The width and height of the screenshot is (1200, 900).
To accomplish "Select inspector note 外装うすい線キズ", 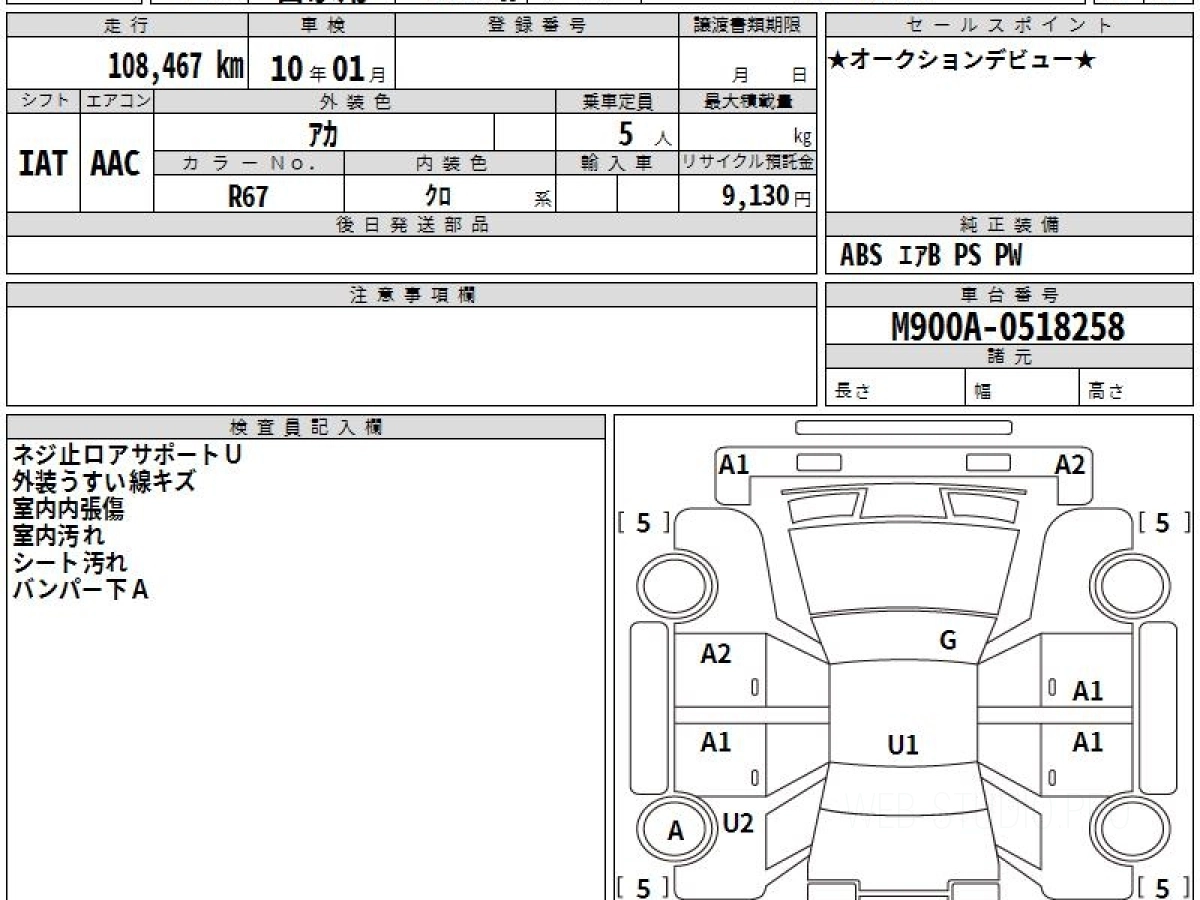I will coord(103,482).
